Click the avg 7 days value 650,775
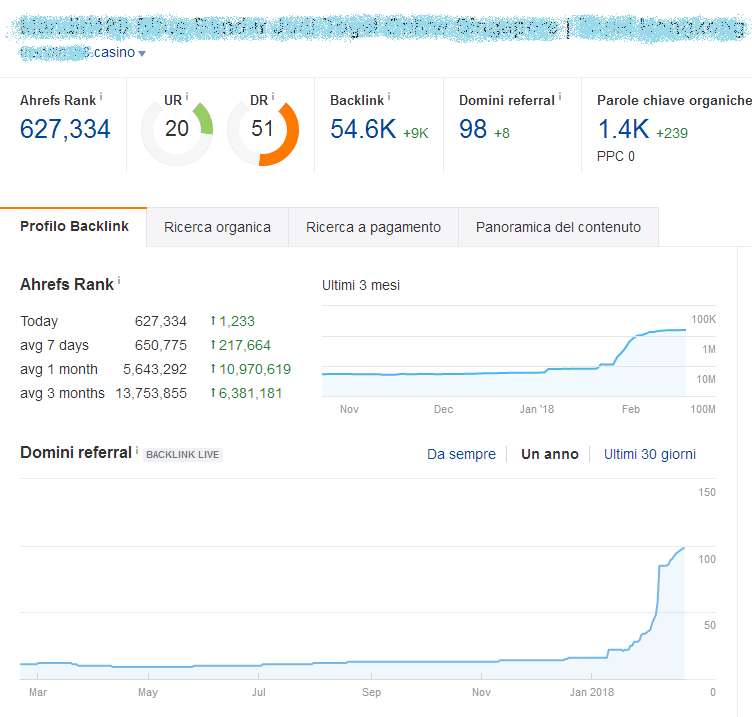Image resolution: width=752 pixels, height=717 pixels. 161,345
